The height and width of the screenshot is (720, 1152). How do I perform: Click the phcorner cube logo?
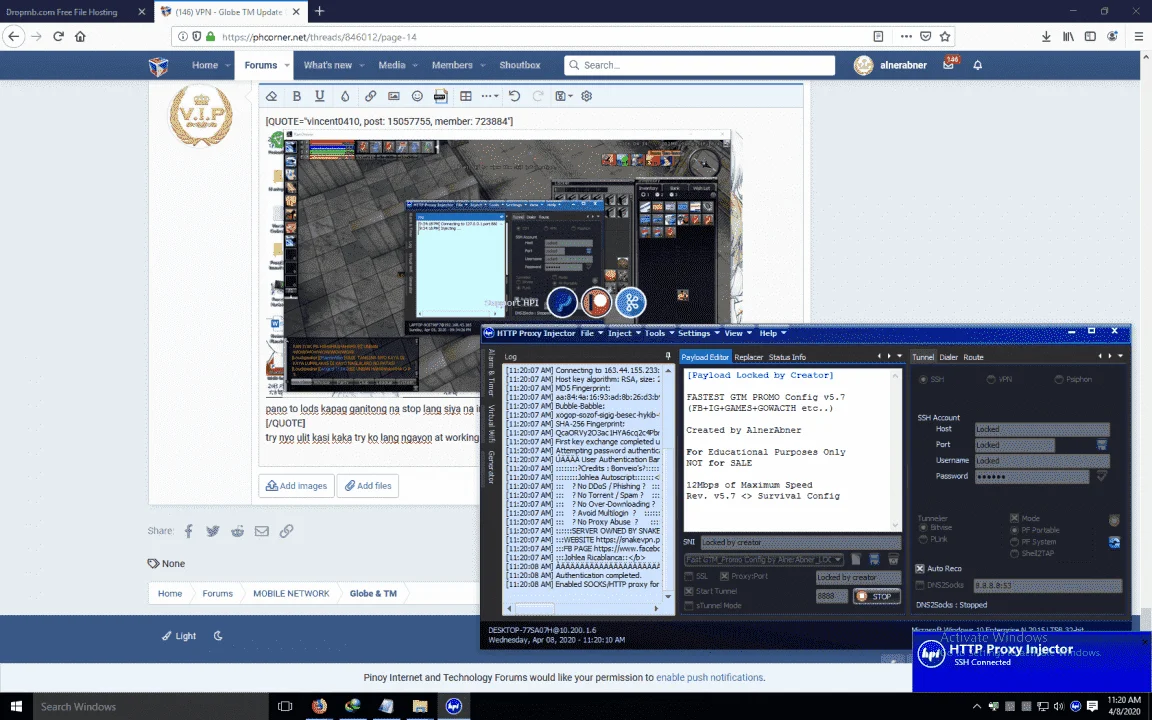tap(158, 66)
